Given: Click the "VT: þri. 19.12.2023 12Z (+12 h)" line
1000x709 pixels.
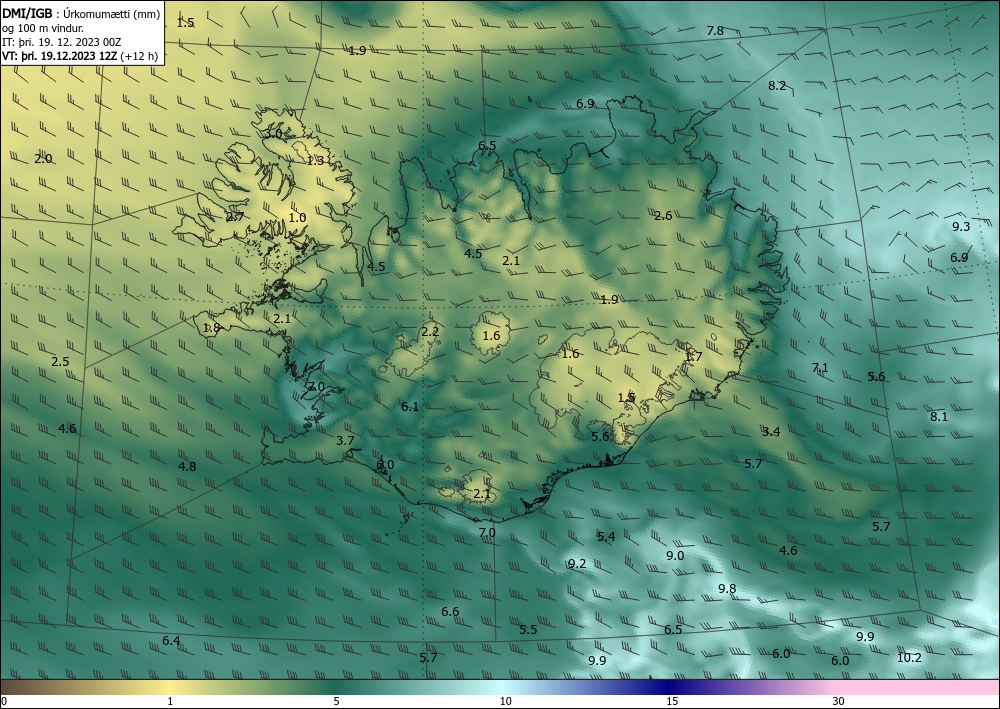Looking at the screenshot, I should click(80, 56).
